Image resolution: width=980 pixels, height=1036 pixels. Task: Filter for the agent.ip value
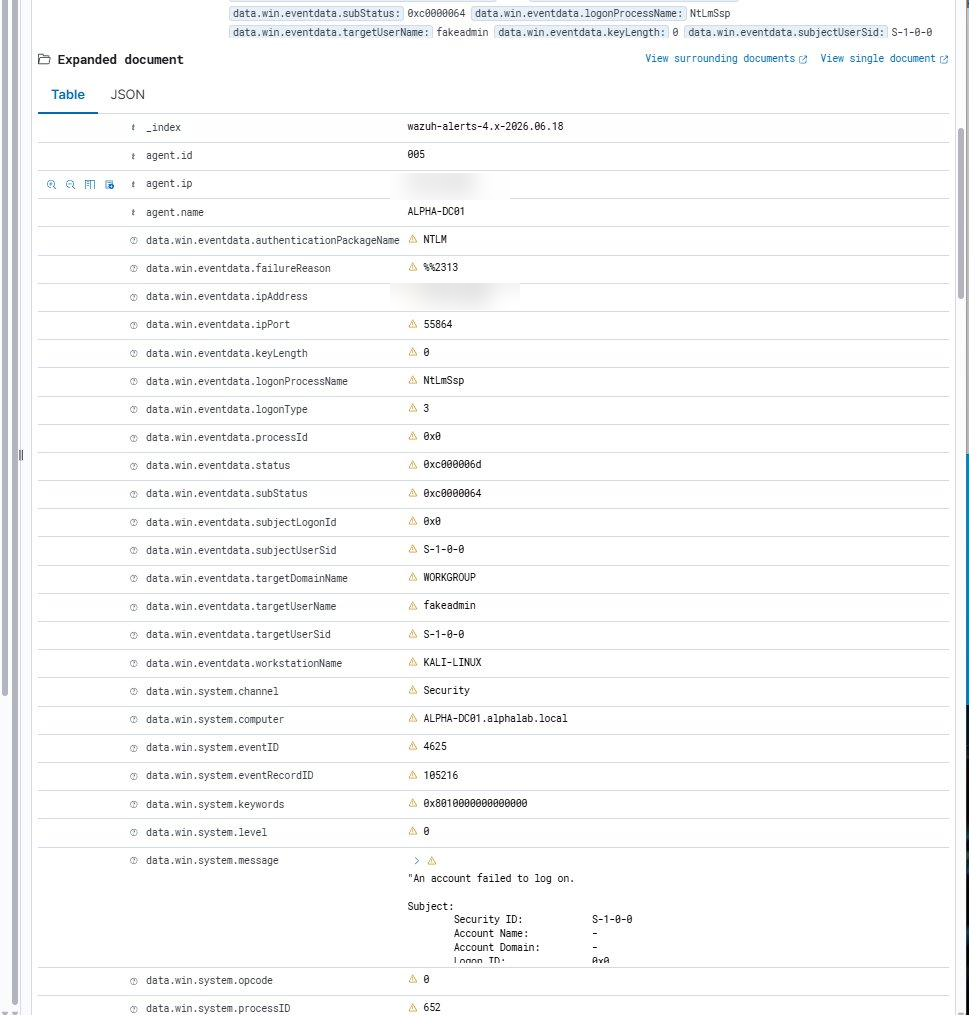[51, 184]
